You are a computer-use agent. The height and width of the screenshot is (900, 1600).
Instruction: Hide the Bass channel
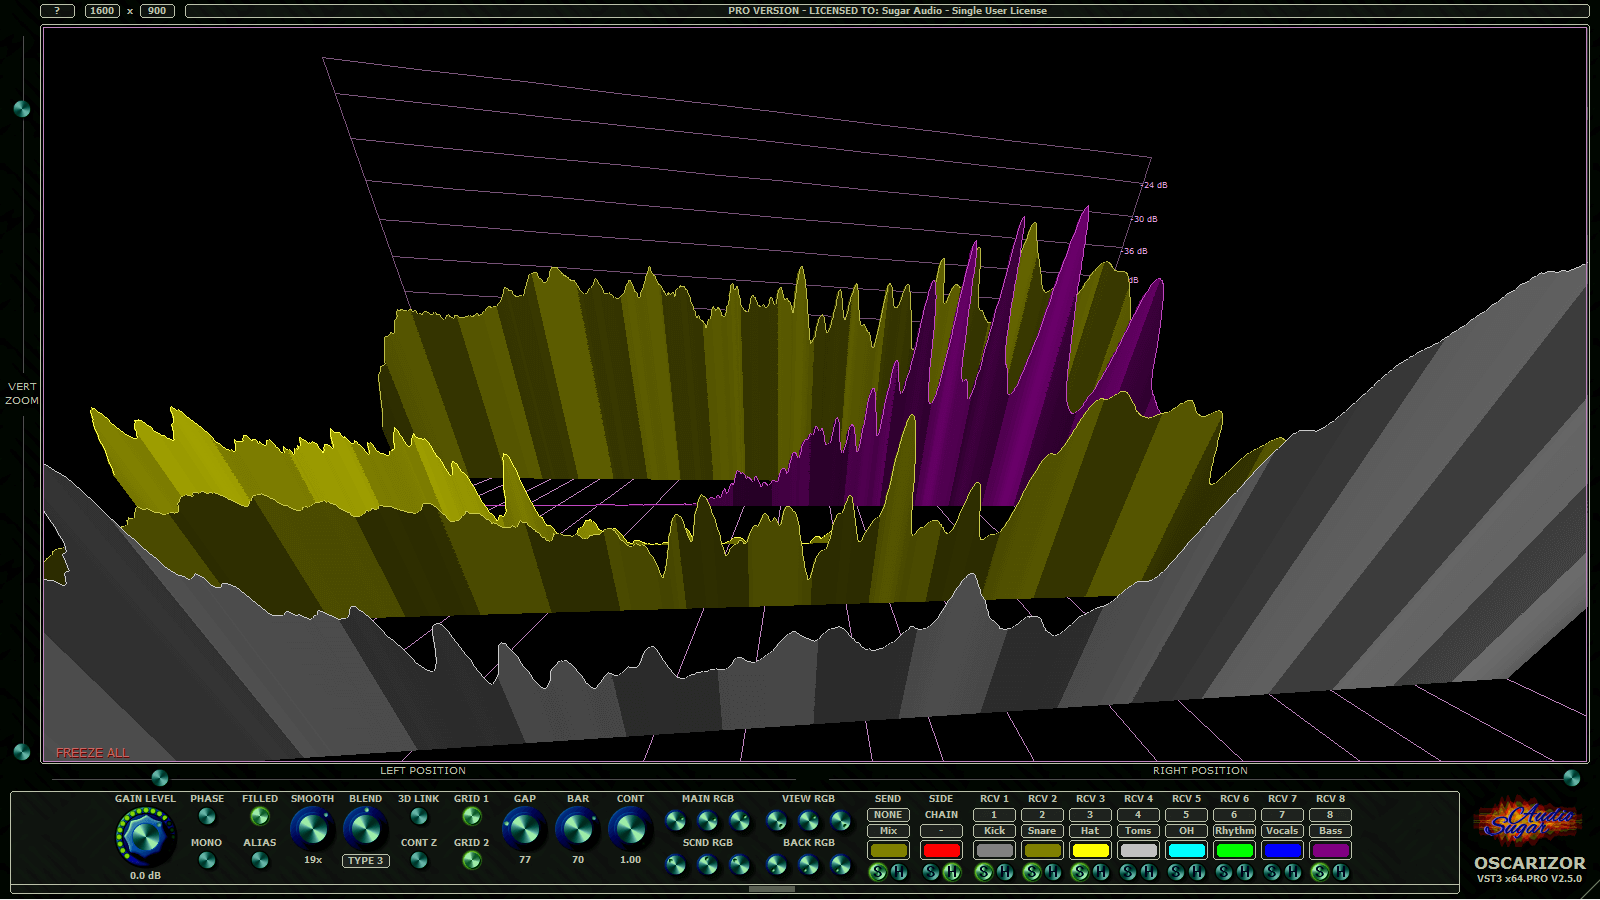1341,872
